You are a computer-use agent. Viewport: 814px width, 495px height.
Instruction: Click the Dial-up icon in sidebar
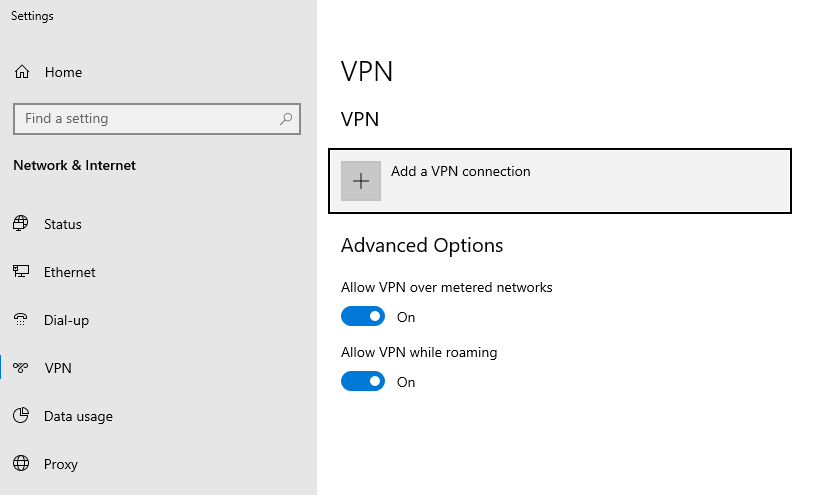pos(21,320)
